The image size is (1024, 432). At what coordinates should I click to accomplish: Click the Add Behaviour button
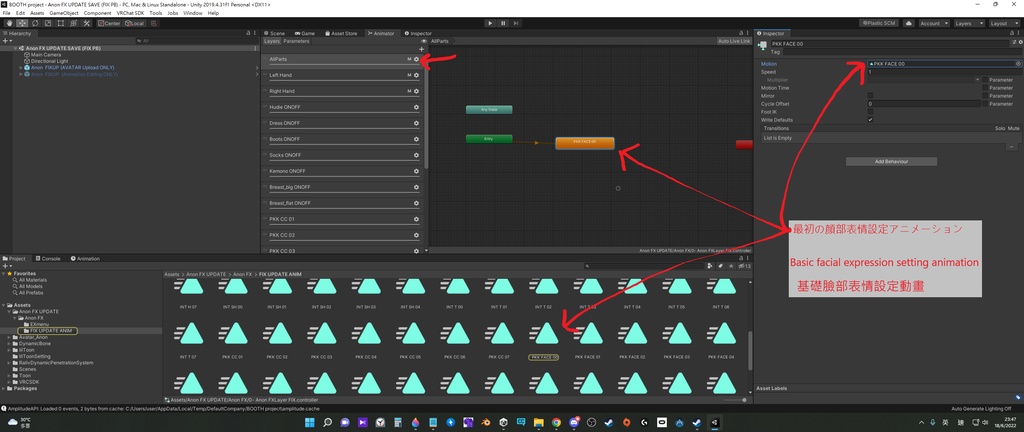tap(891, 161)
